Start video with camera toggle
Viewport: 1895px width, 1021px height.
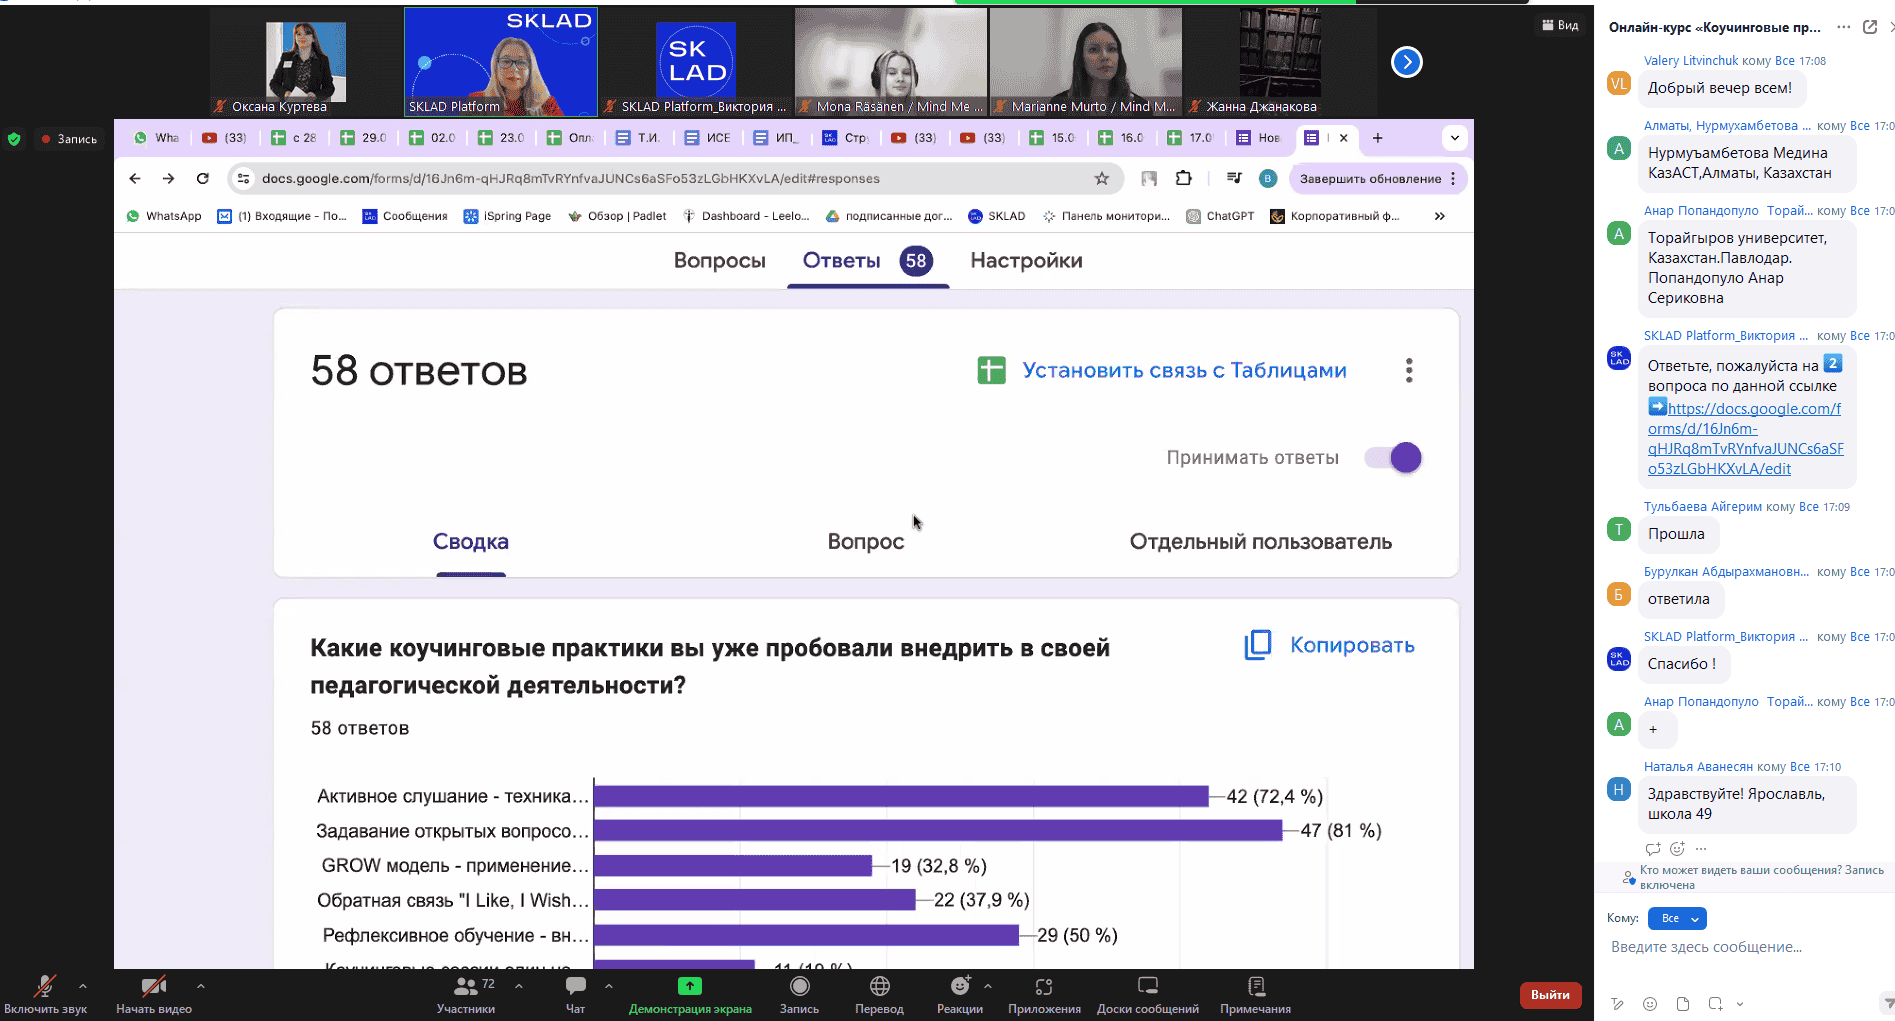(153, 987)
